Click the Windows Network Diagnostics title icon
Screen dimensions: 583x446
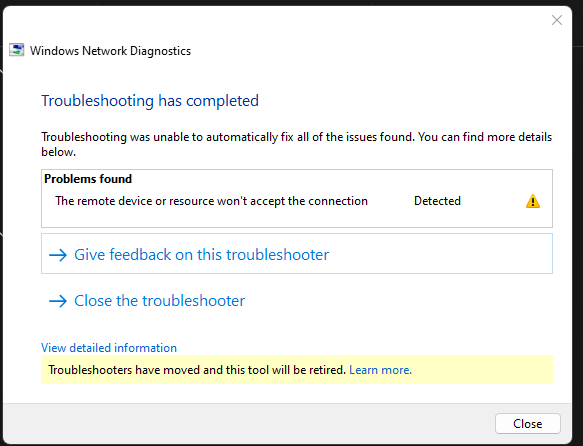tap(17, 50)
